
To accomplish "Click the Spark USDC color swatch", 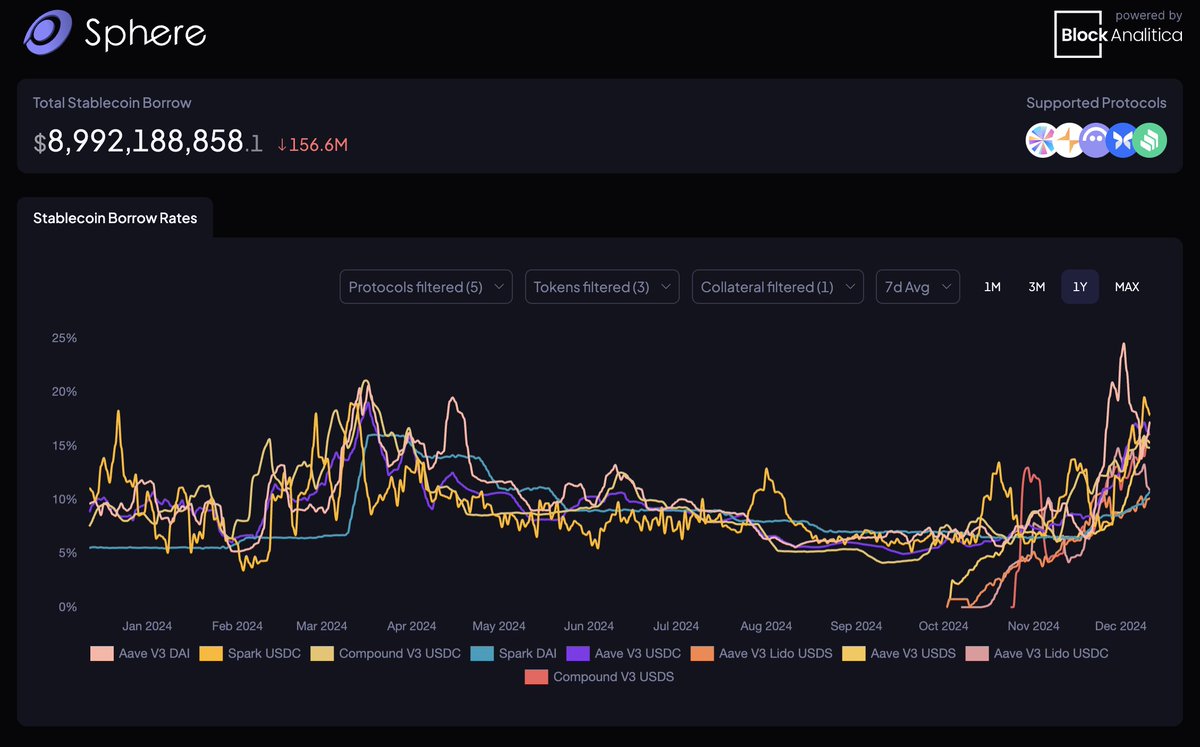I will pos(211,653).
